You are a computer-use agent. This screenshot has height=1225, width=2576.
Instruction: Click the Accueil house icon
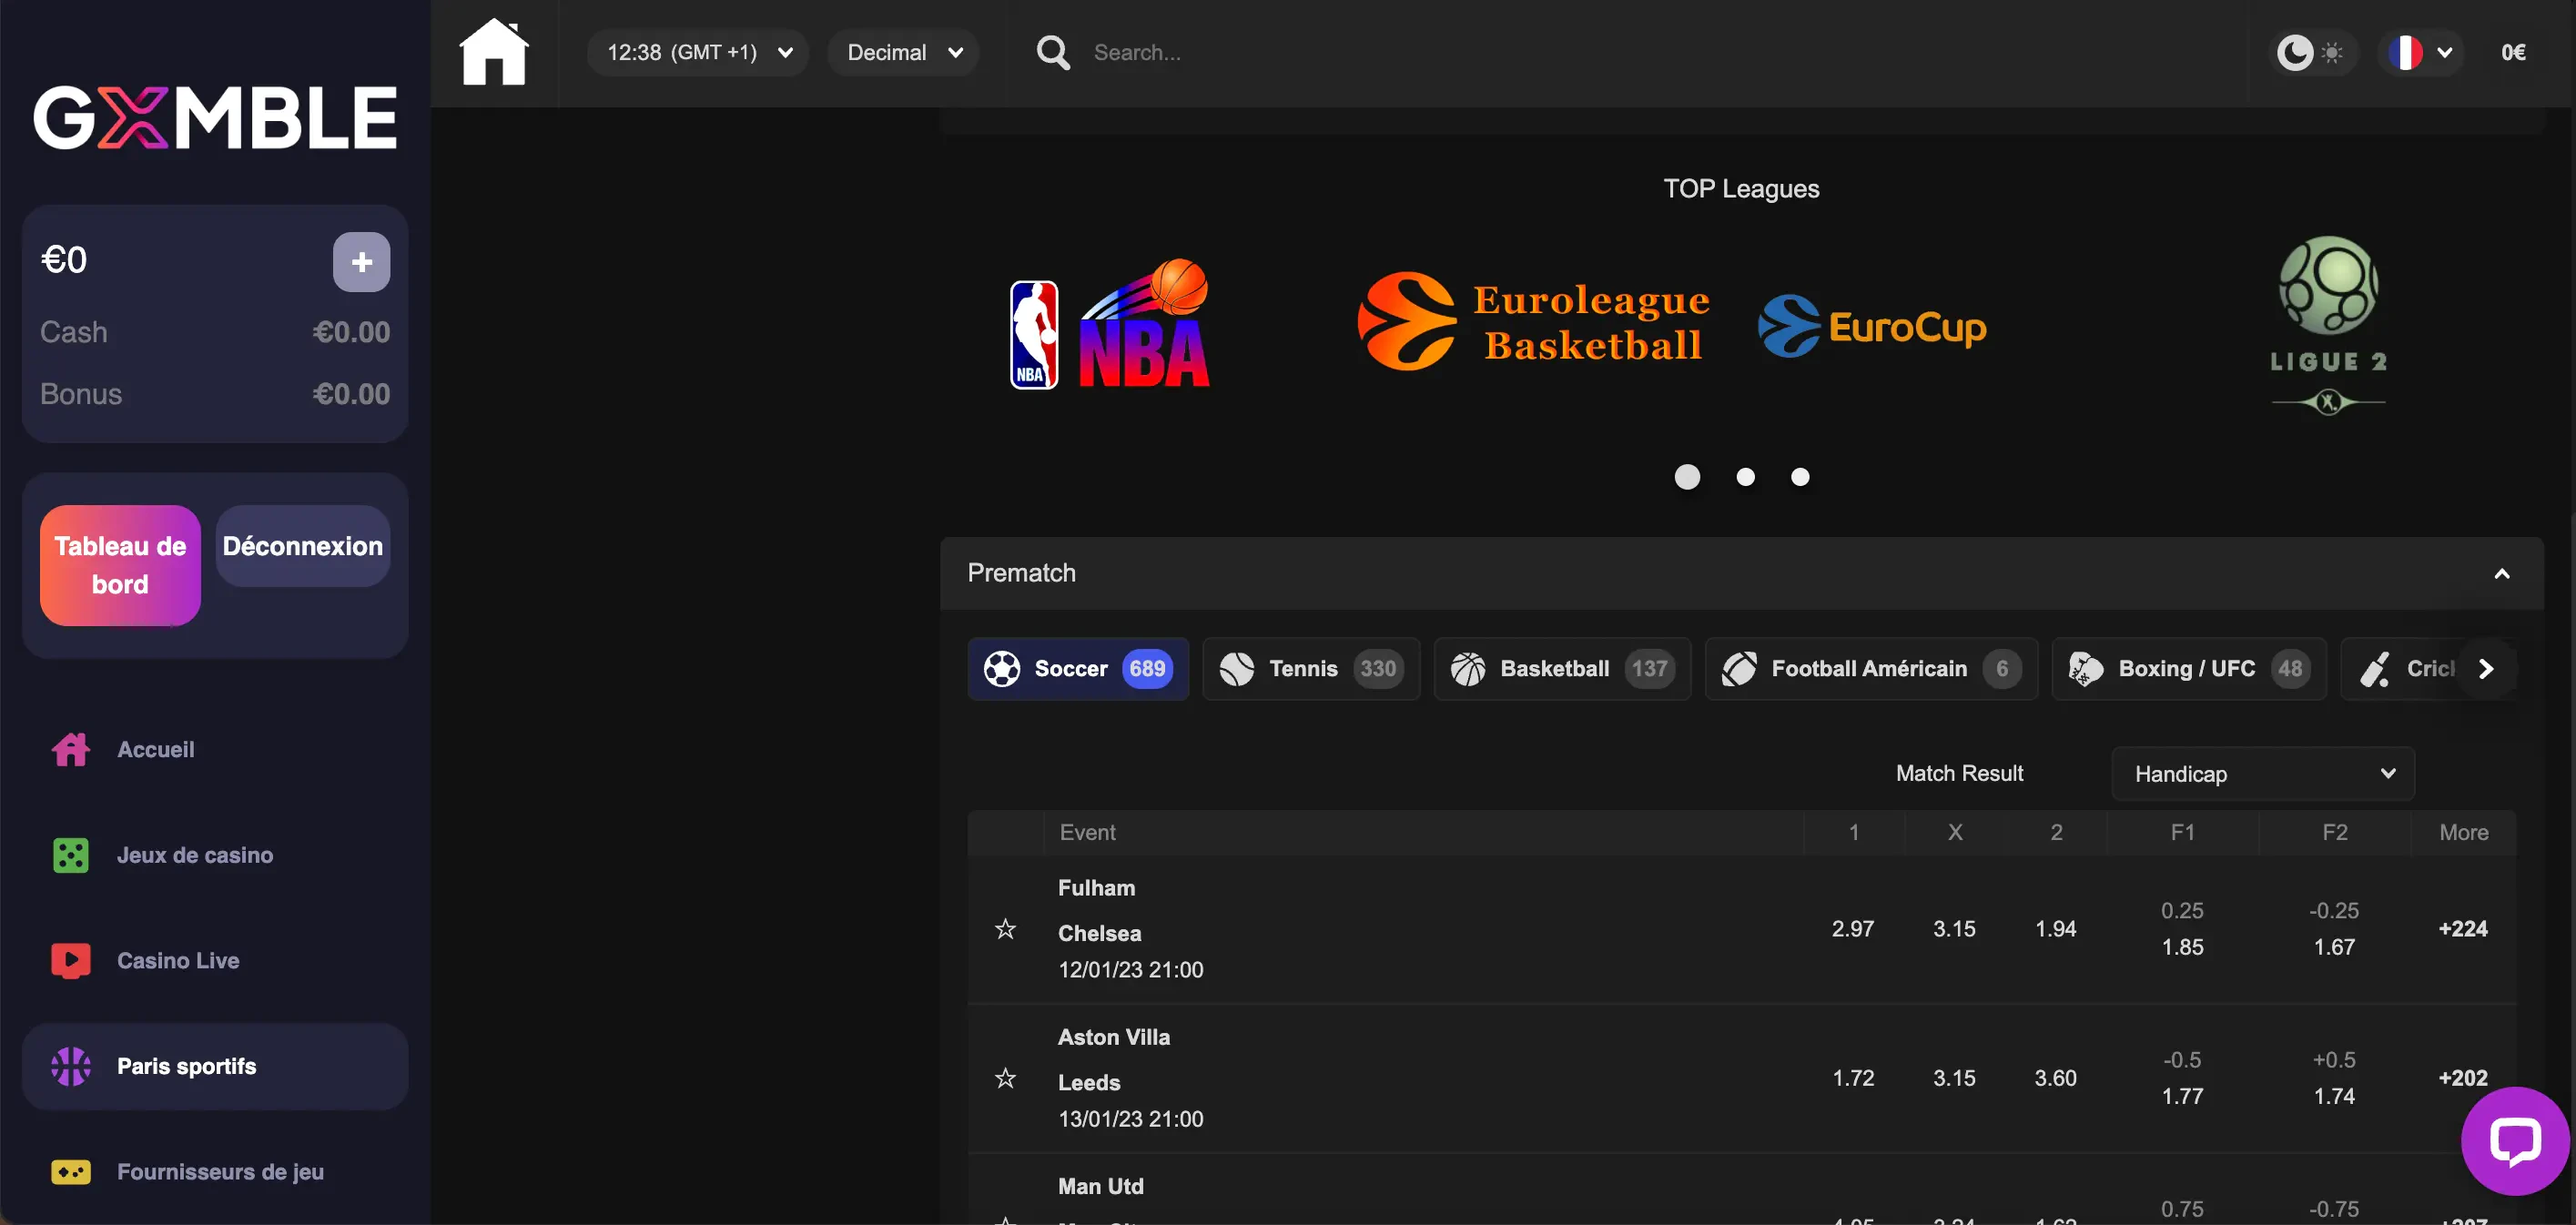click(71, 749)
